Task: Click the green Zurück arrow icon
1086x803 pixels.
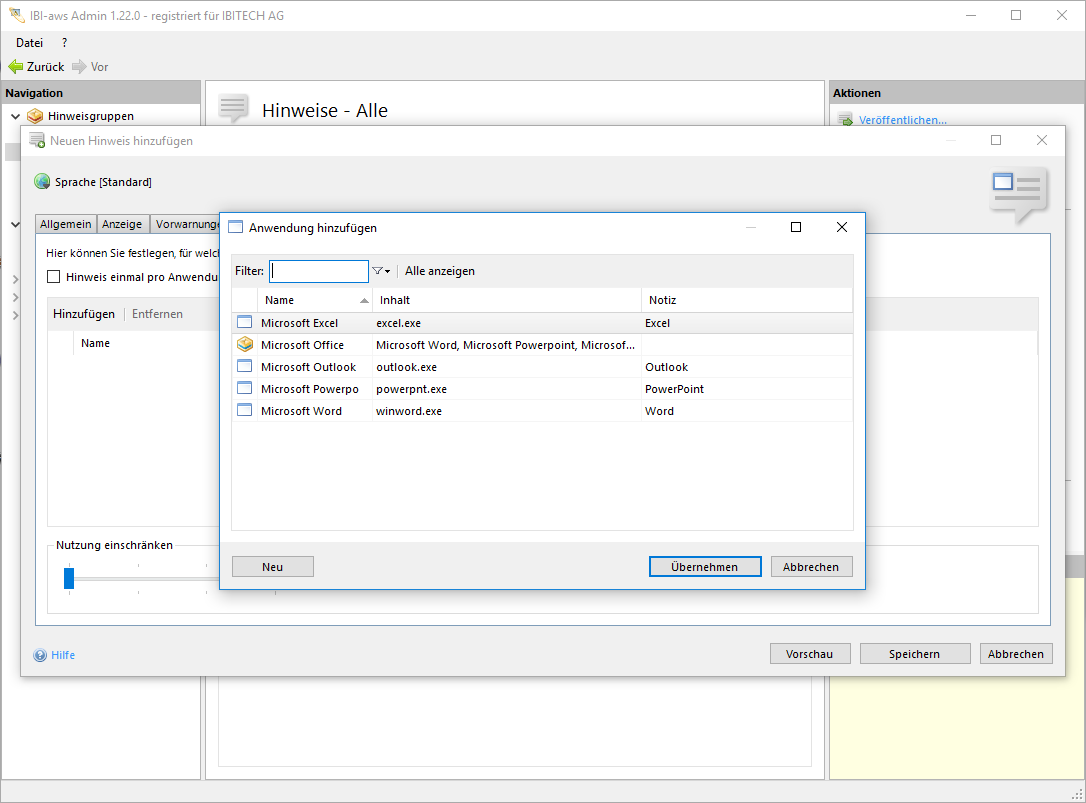Action: [16, 67]
